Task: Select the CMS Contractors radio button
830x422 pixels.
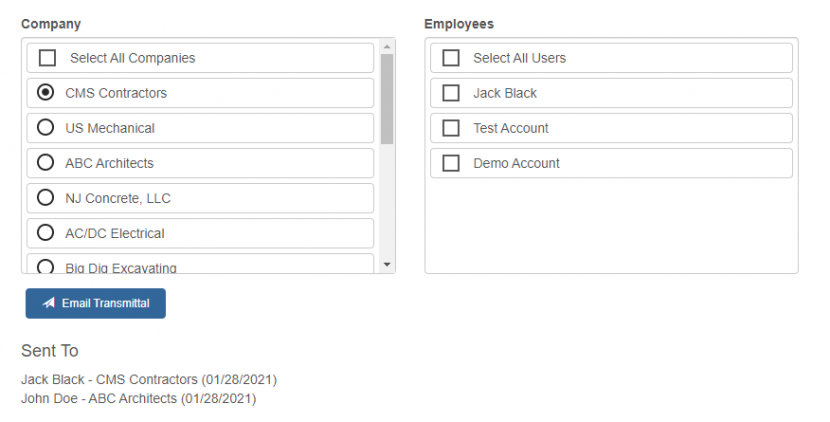Action: pos(45,93)
